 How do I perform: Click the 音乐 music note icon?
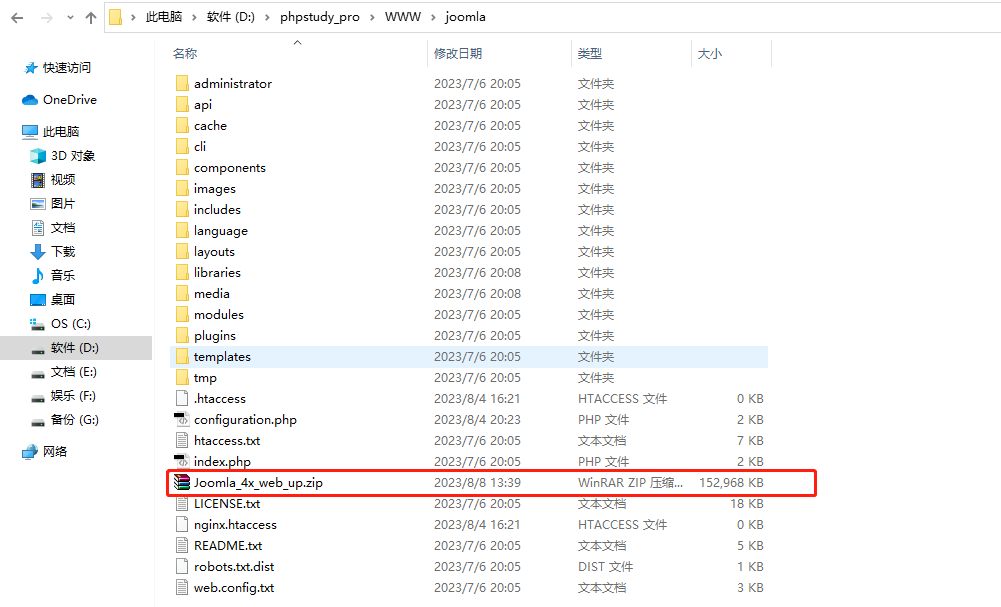click(38, 276)
